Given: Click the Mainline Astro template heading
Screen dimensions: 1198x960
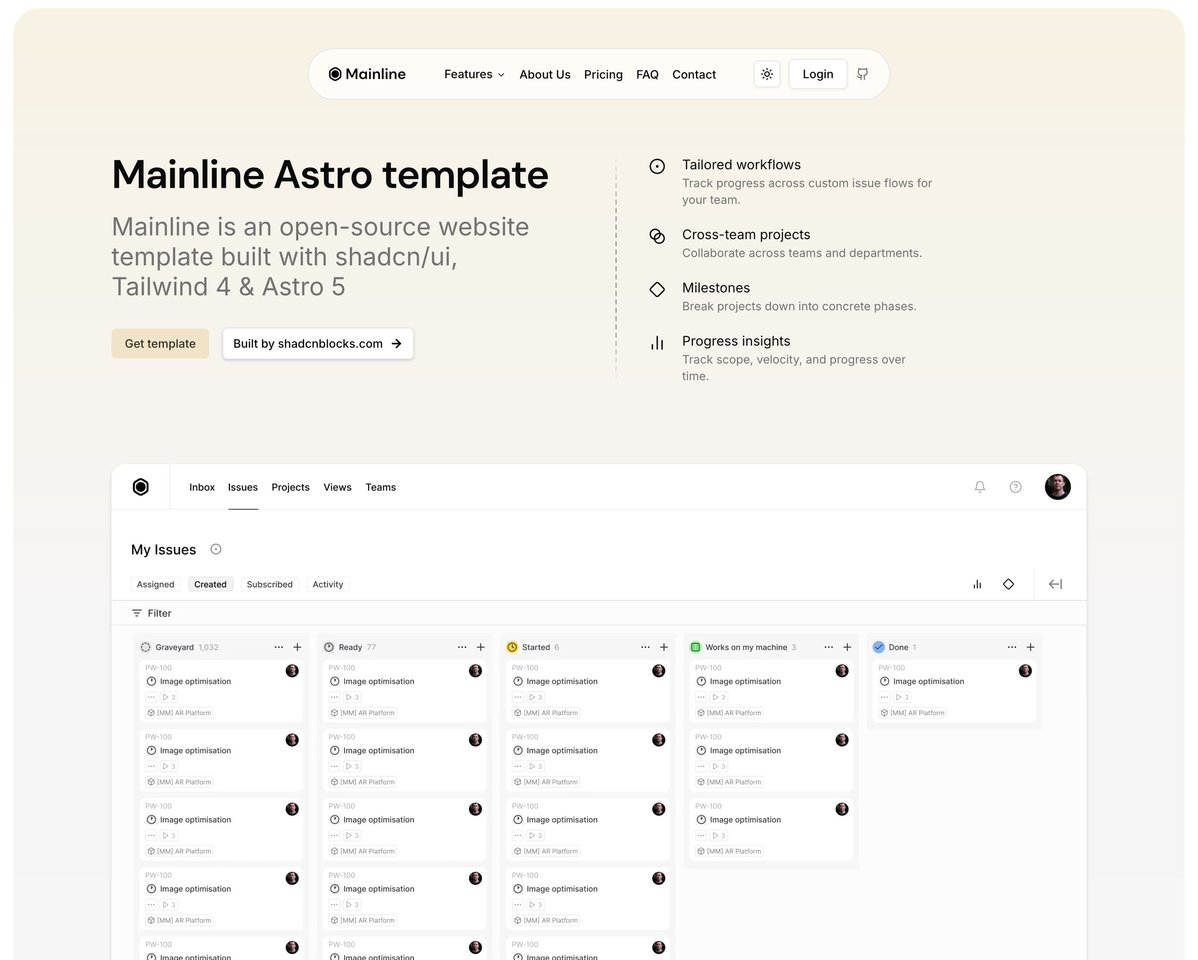Looking at the screenshot, I should pyautogui.click(x=330, y=175).
